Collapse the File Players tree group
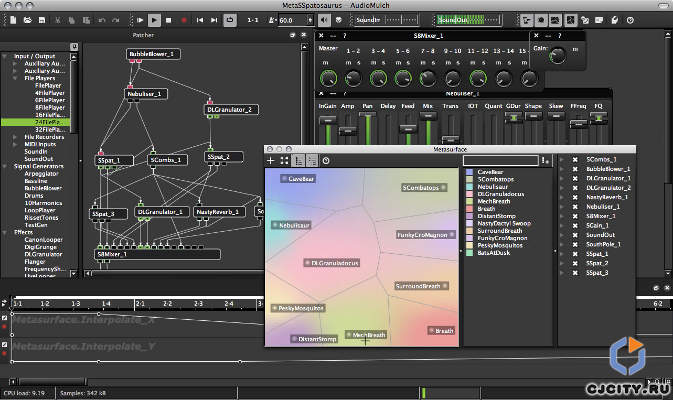This screenshot has width=673, height=400. click(15, 78)
